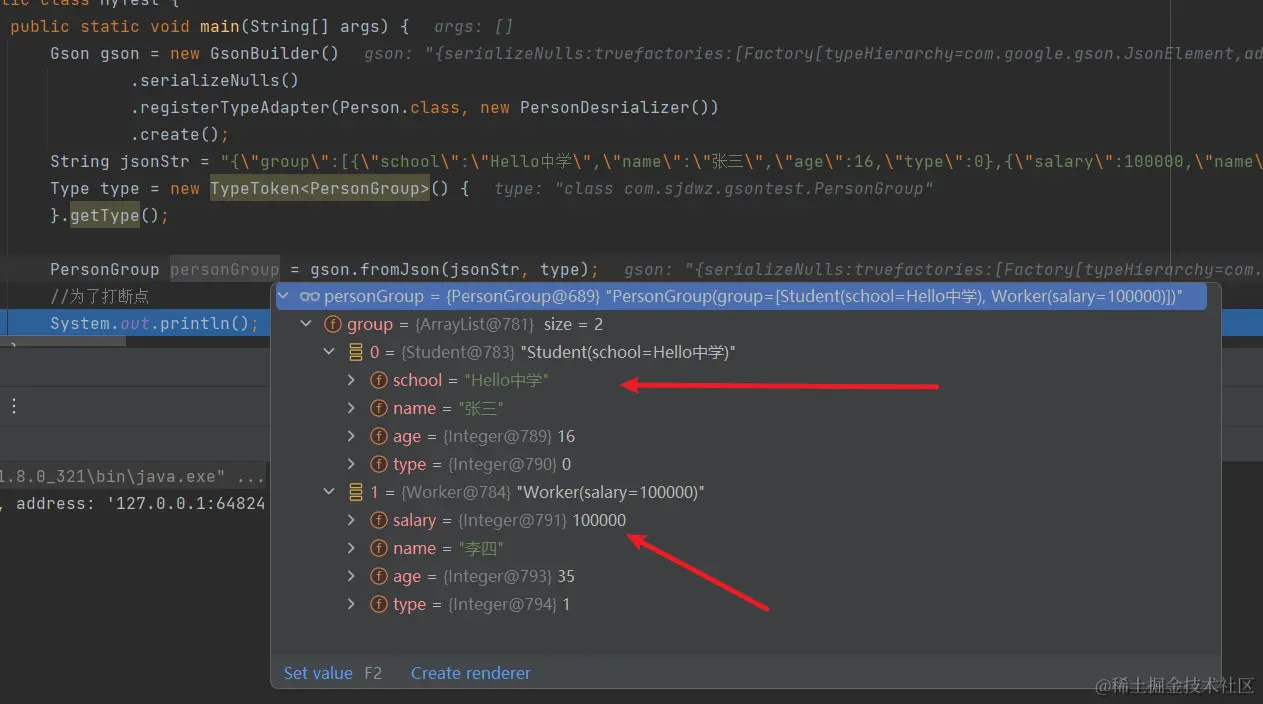1263x704 pixels.
Task: Click the args: [] inline hint
Action: point(473,26)
